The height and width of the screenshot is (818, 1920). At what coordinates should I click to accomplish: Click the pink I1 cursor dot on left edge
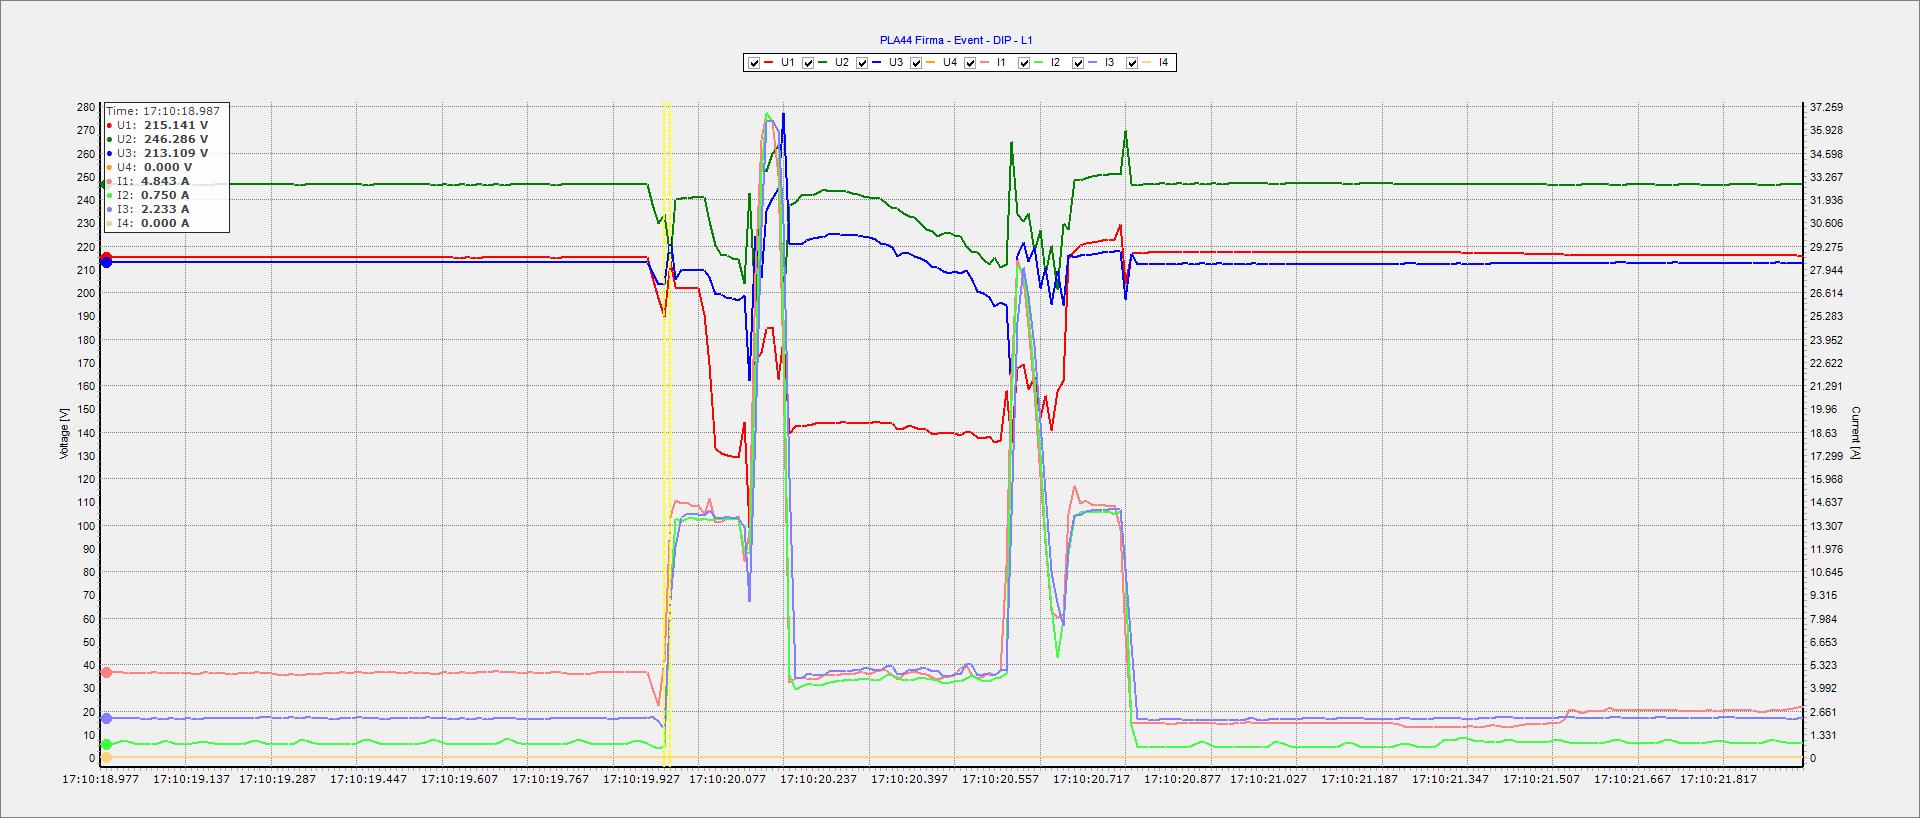tap(106, 672)
